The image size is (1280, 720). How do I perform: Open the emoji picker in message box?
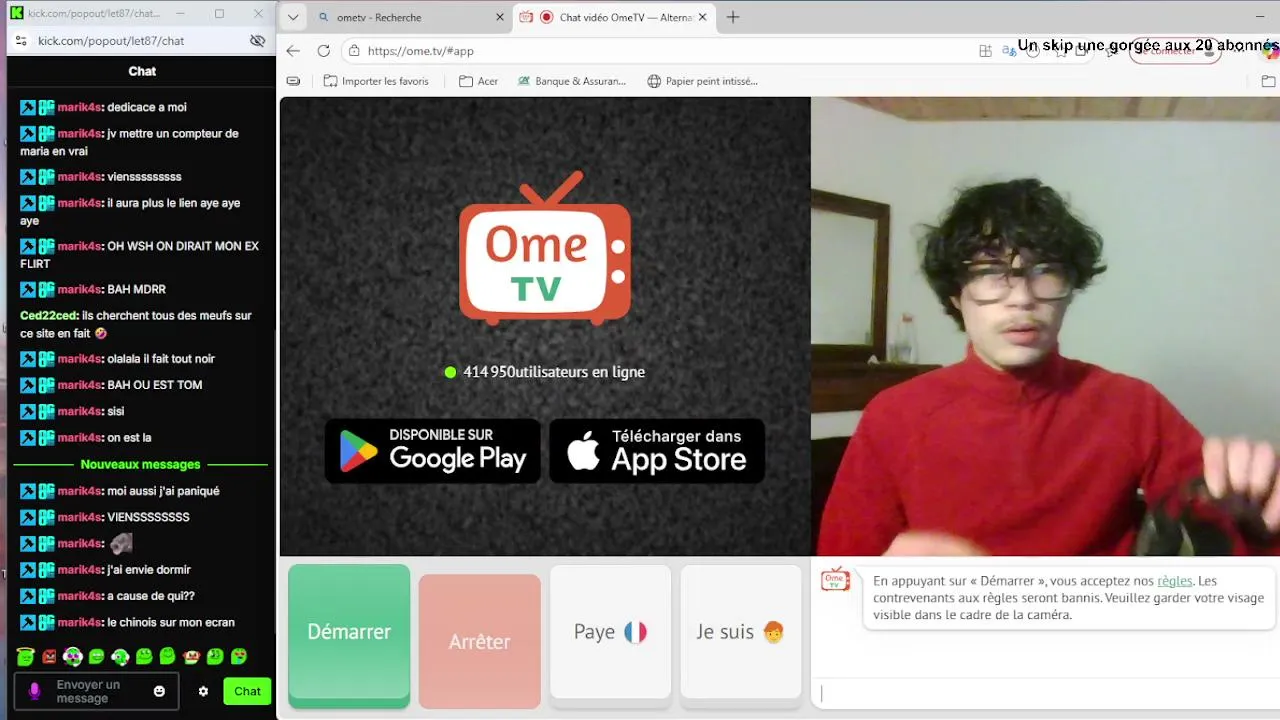pyautogui.click(x=159, y=691)
